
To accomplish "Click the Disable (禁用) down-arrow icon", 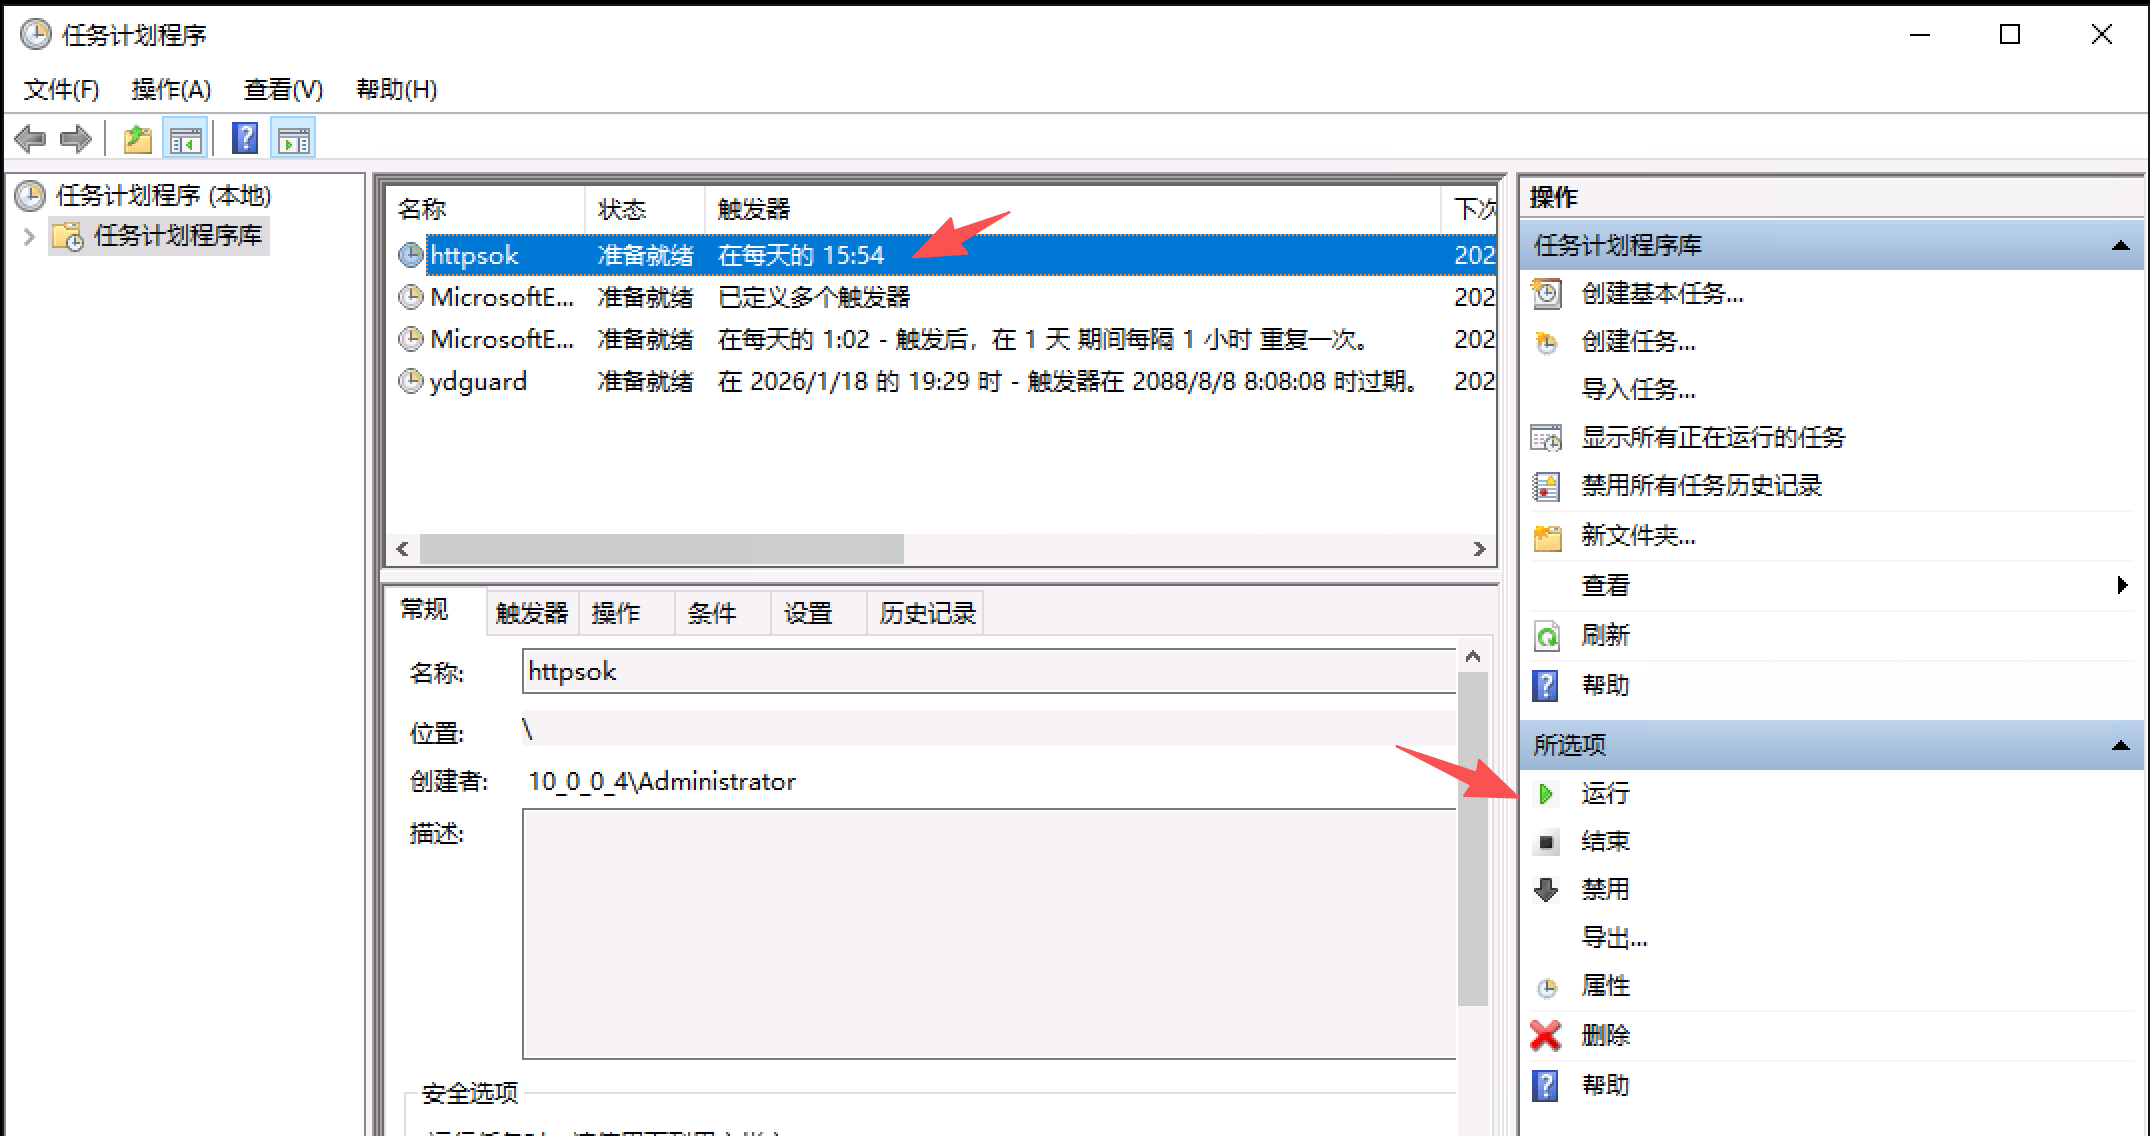I will pyautogui.click(x=1546, y=890).
